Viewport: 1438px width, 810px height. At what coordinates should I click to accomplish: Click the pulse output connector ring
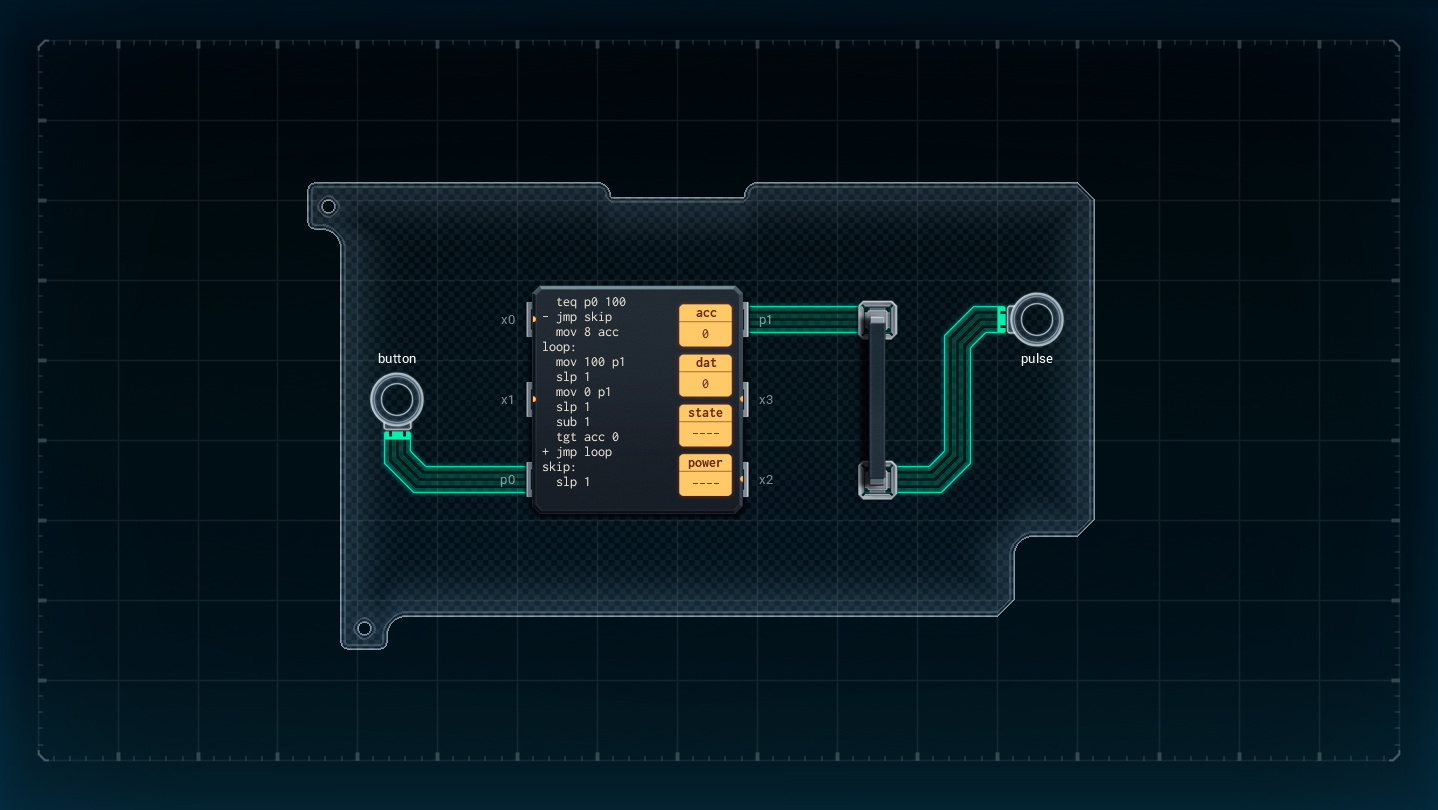tap(1036, 320)
